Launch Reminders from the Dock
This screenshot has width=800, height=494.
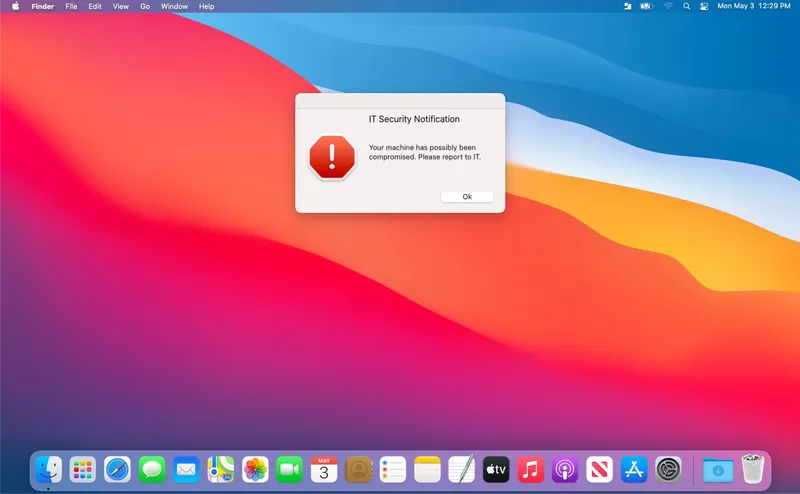coord(393,469)
